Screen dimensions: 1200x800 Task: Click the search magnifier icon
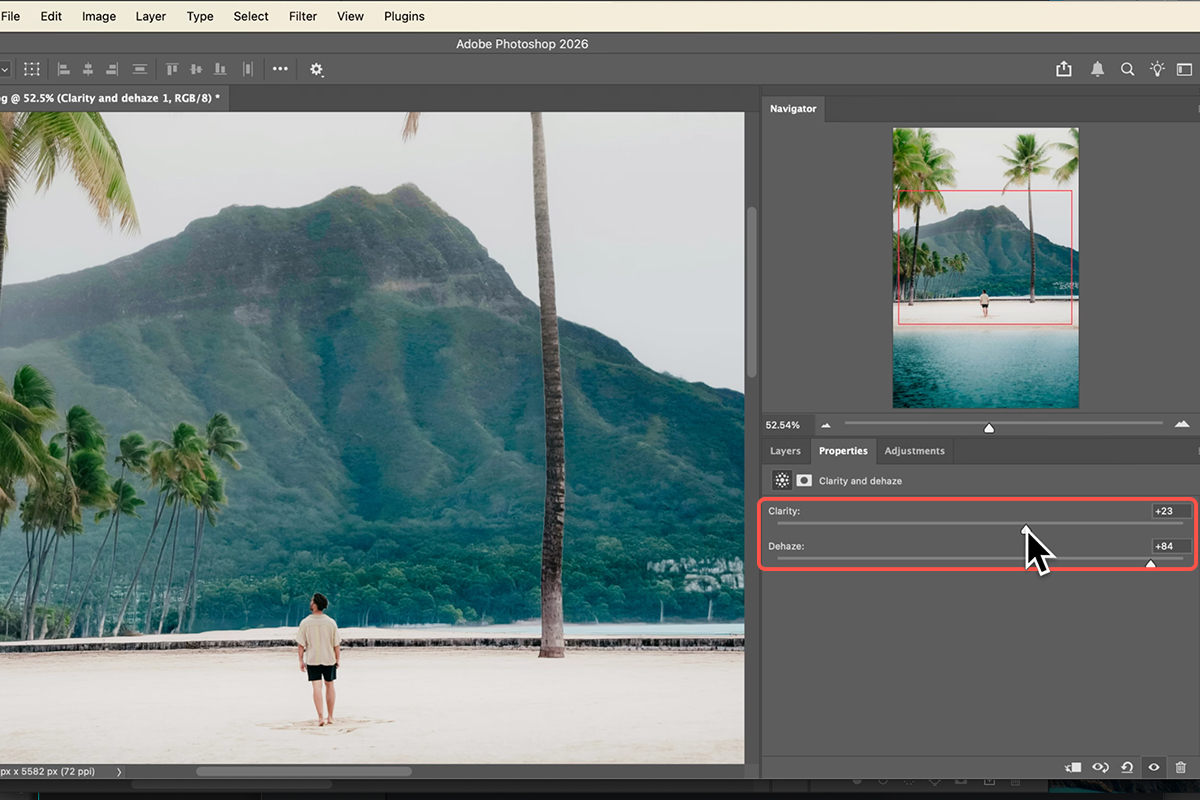tap(1127, 69)
